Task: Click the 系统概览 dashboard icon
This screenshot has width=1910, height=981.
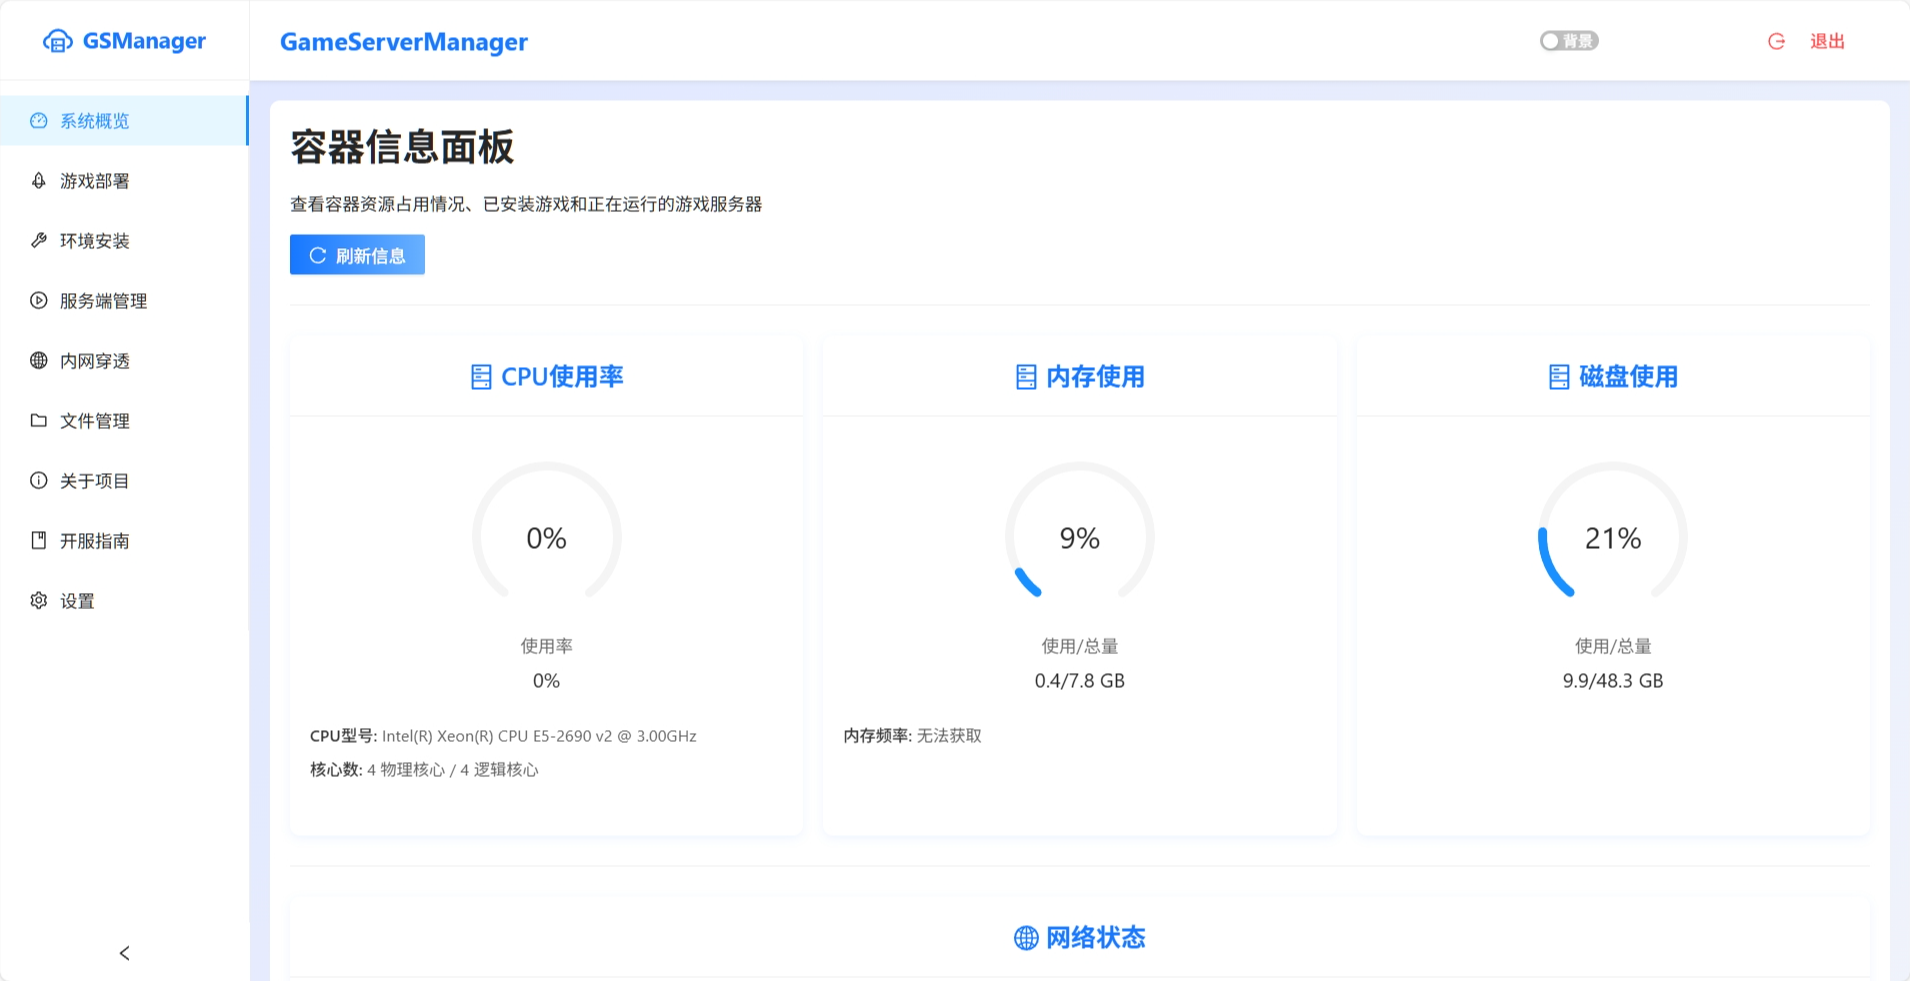Action: click(x=39, y=121)
